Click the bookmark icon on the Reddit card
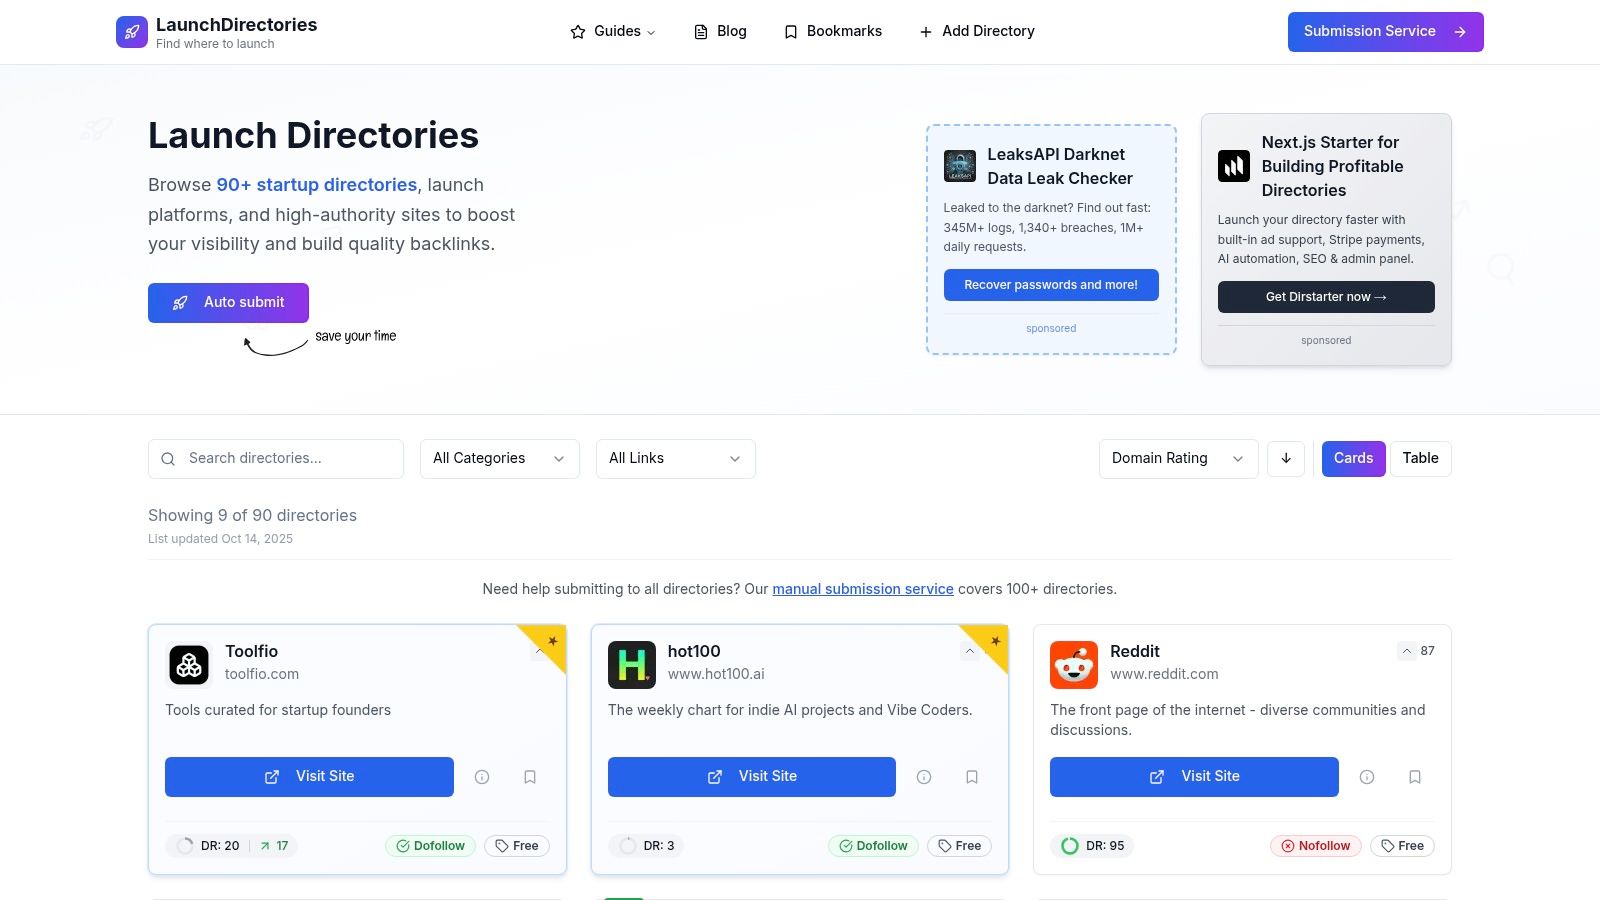Viewport: 1600px width, 900px height. [x=1415, y=776]
